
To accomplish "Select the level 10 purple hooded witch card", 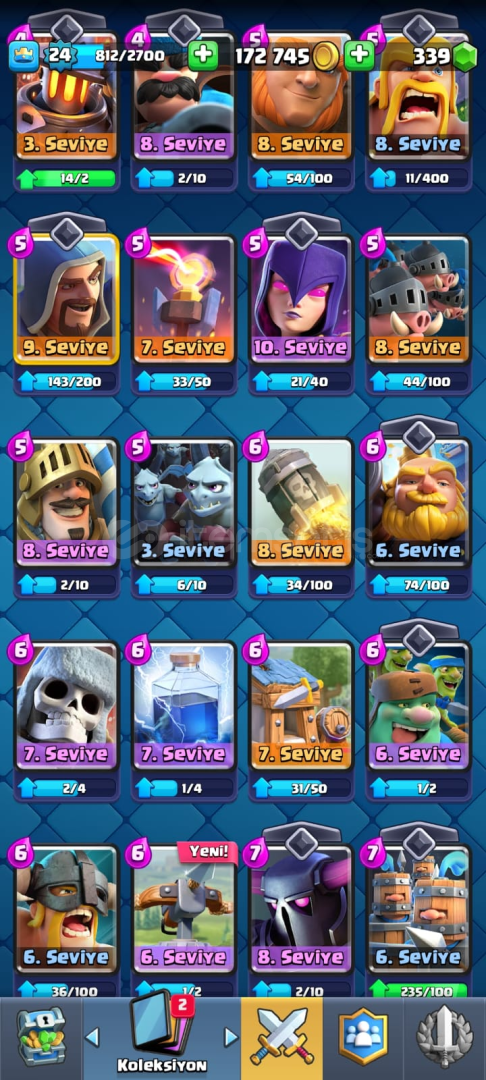I will [302, 298].
